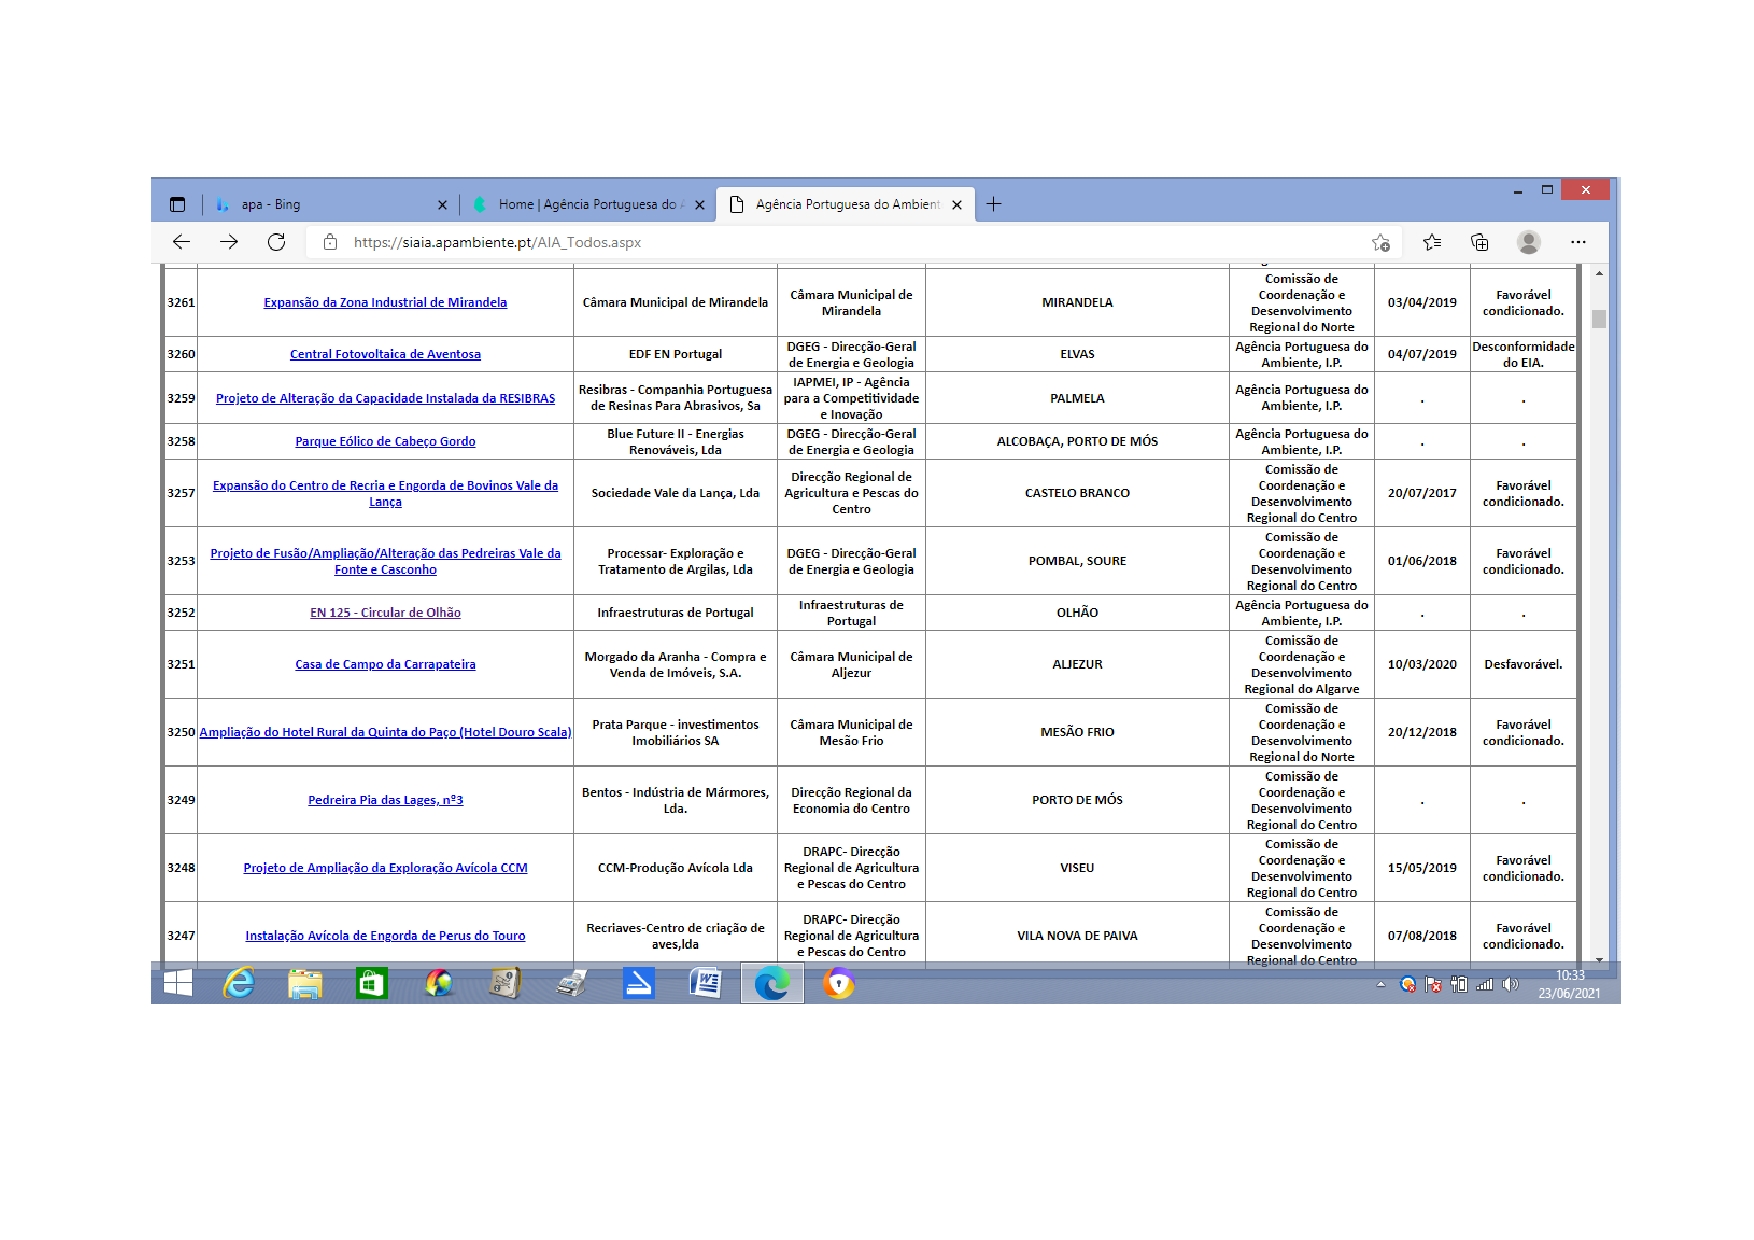Screen dimensions: 1754x1240
Task: Open Microsoft Store from taskbar
Action: point(371,984)
